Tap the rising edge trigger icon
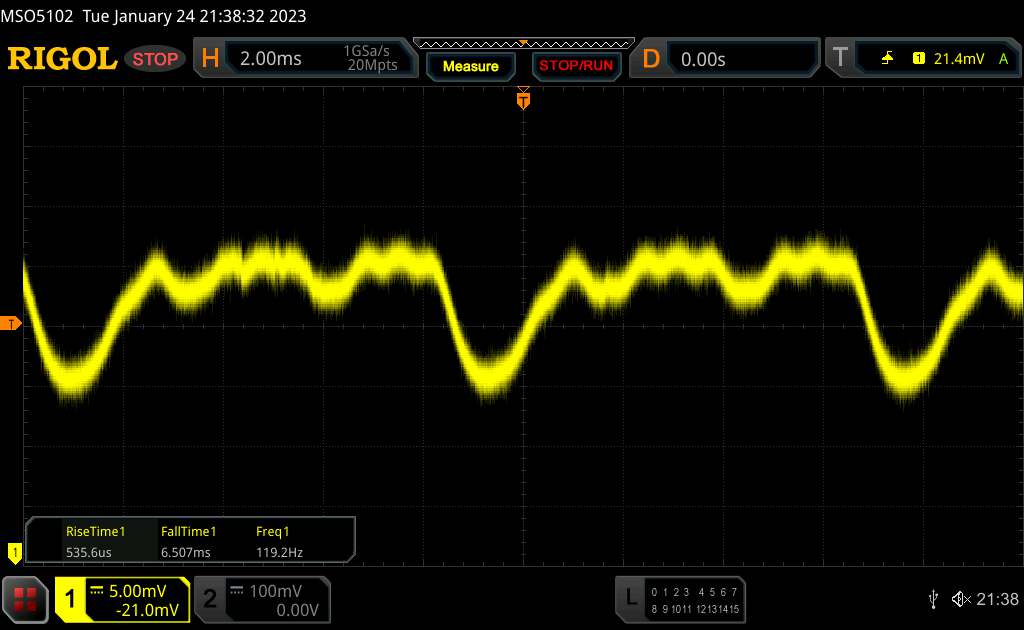This screenshot has width=1024, height=630. tap(887, 59)
